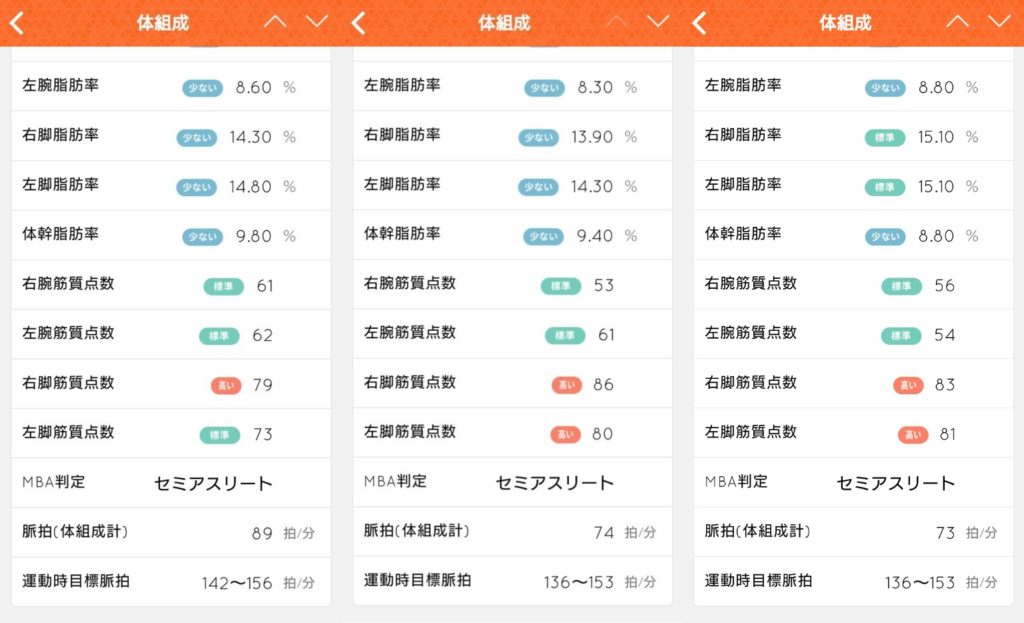
Task: Tap the 右腕筋質点数 row showing 53
Action: pyautogui.click(x=513, y=285)
